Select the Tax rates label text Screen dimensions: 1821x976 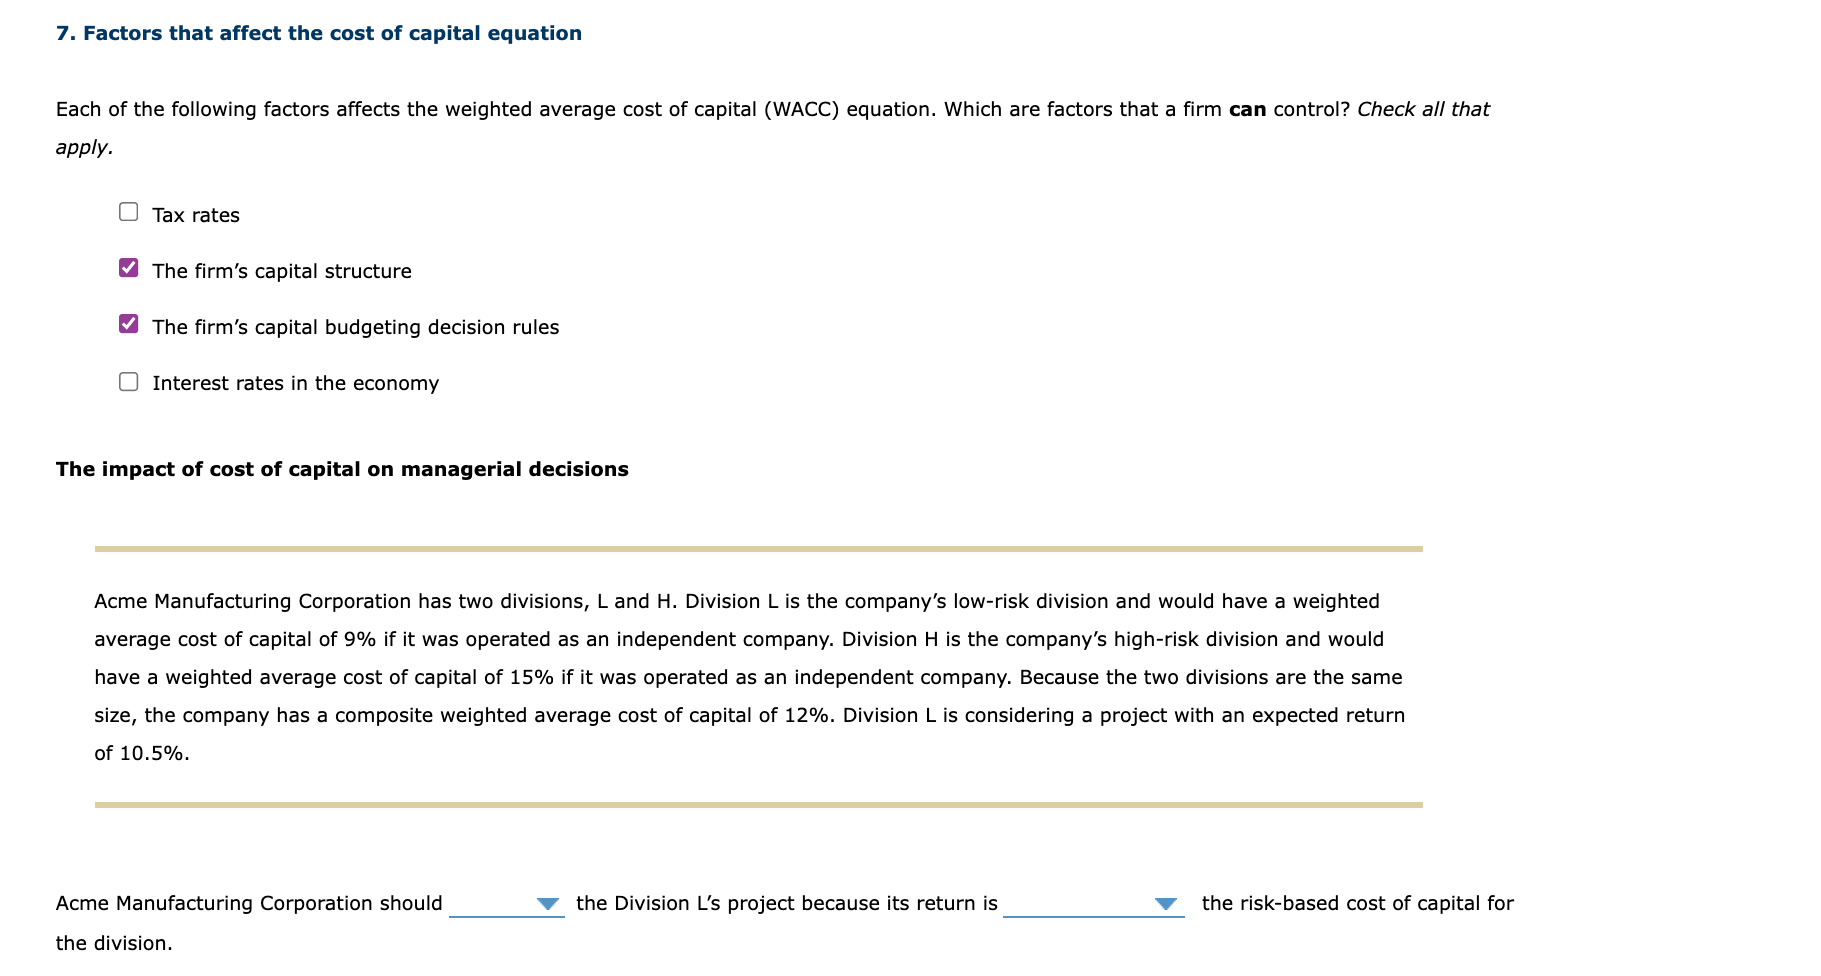coord(194,213)
